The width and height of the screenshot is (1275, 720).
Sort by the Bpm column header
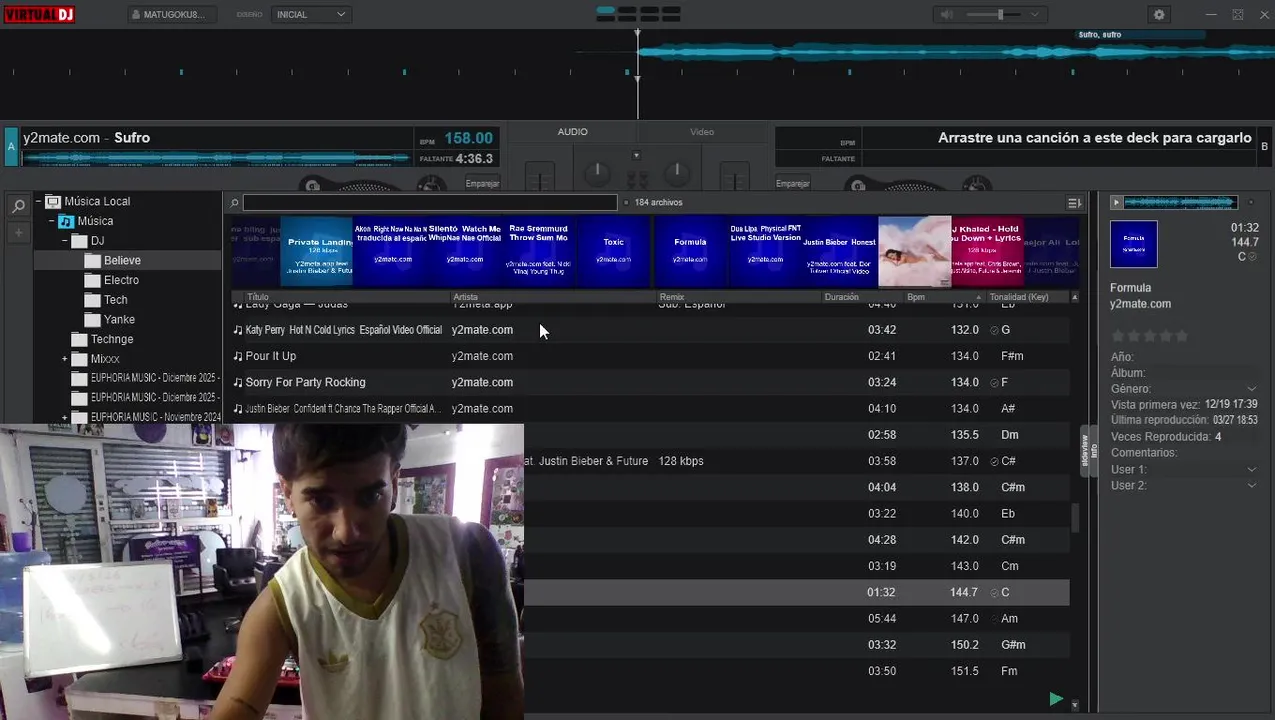point(916,297)
